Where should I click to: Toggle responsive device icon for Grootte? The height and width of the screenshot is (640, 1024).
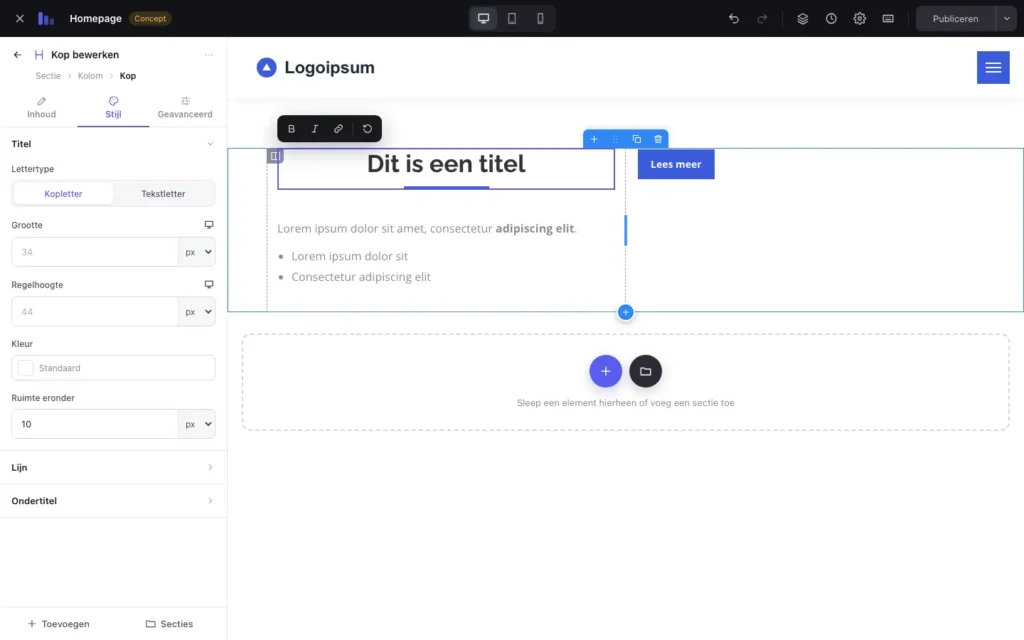click(209, 225)
